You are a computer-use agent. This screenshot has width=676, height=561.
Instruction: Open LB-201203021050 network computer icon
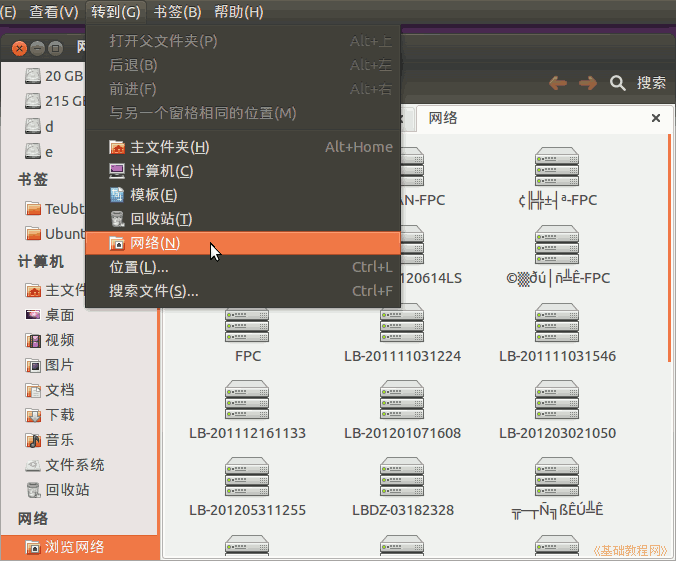coord(557,402)
